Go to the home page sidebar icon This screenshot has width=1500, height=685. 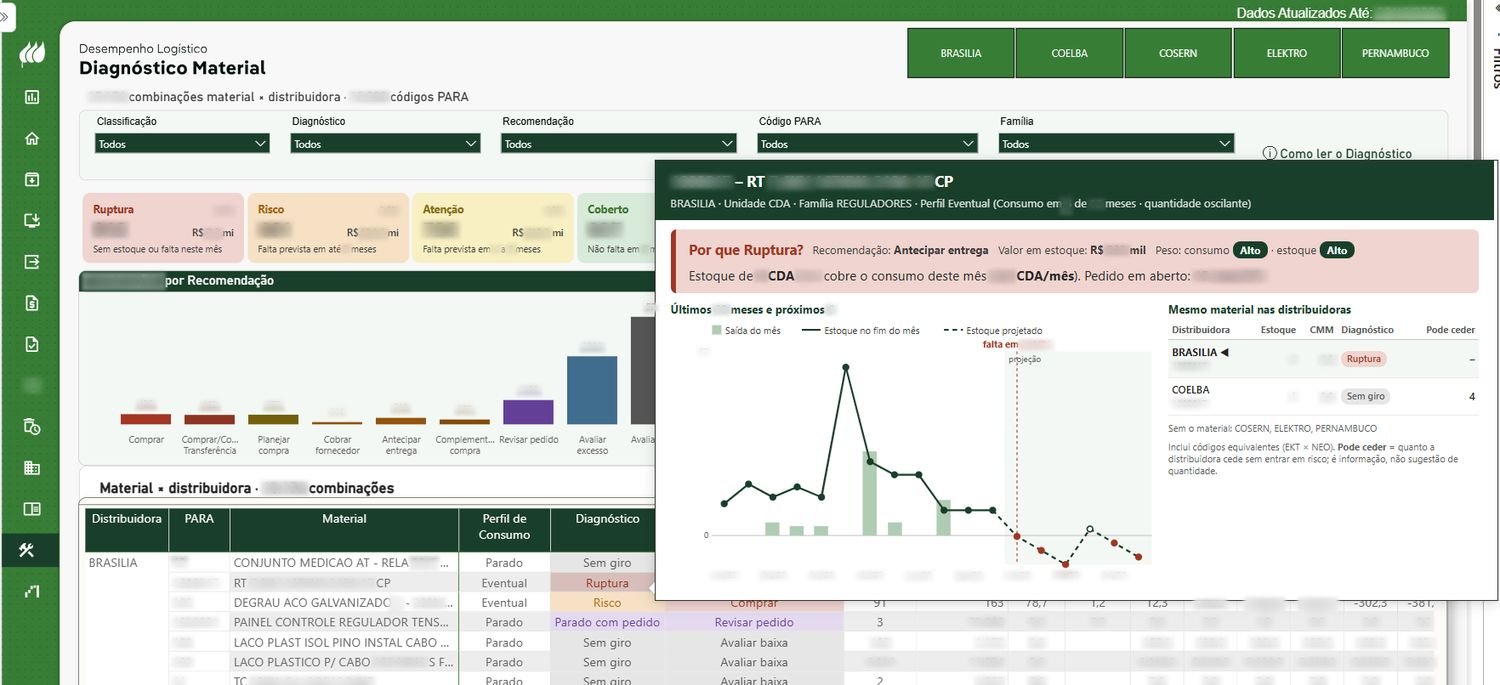point(32,138)
